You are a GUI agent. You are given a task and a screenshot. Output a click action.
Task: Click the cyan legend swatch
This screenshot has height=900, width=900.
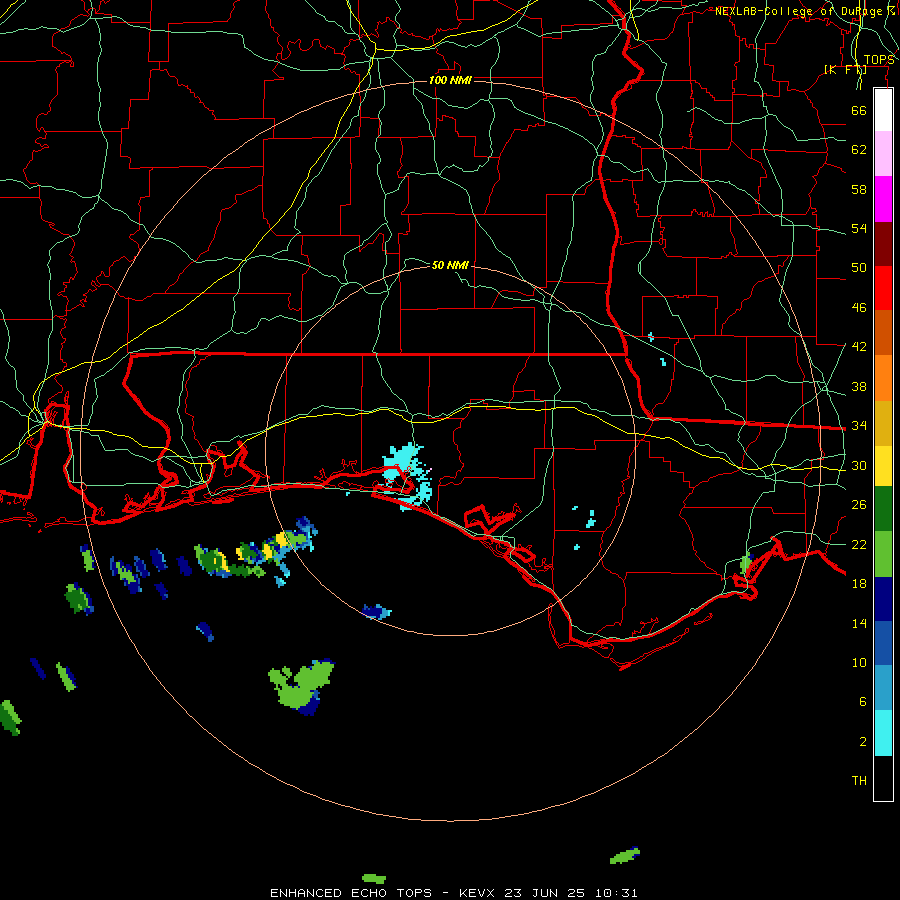point(883,733)
